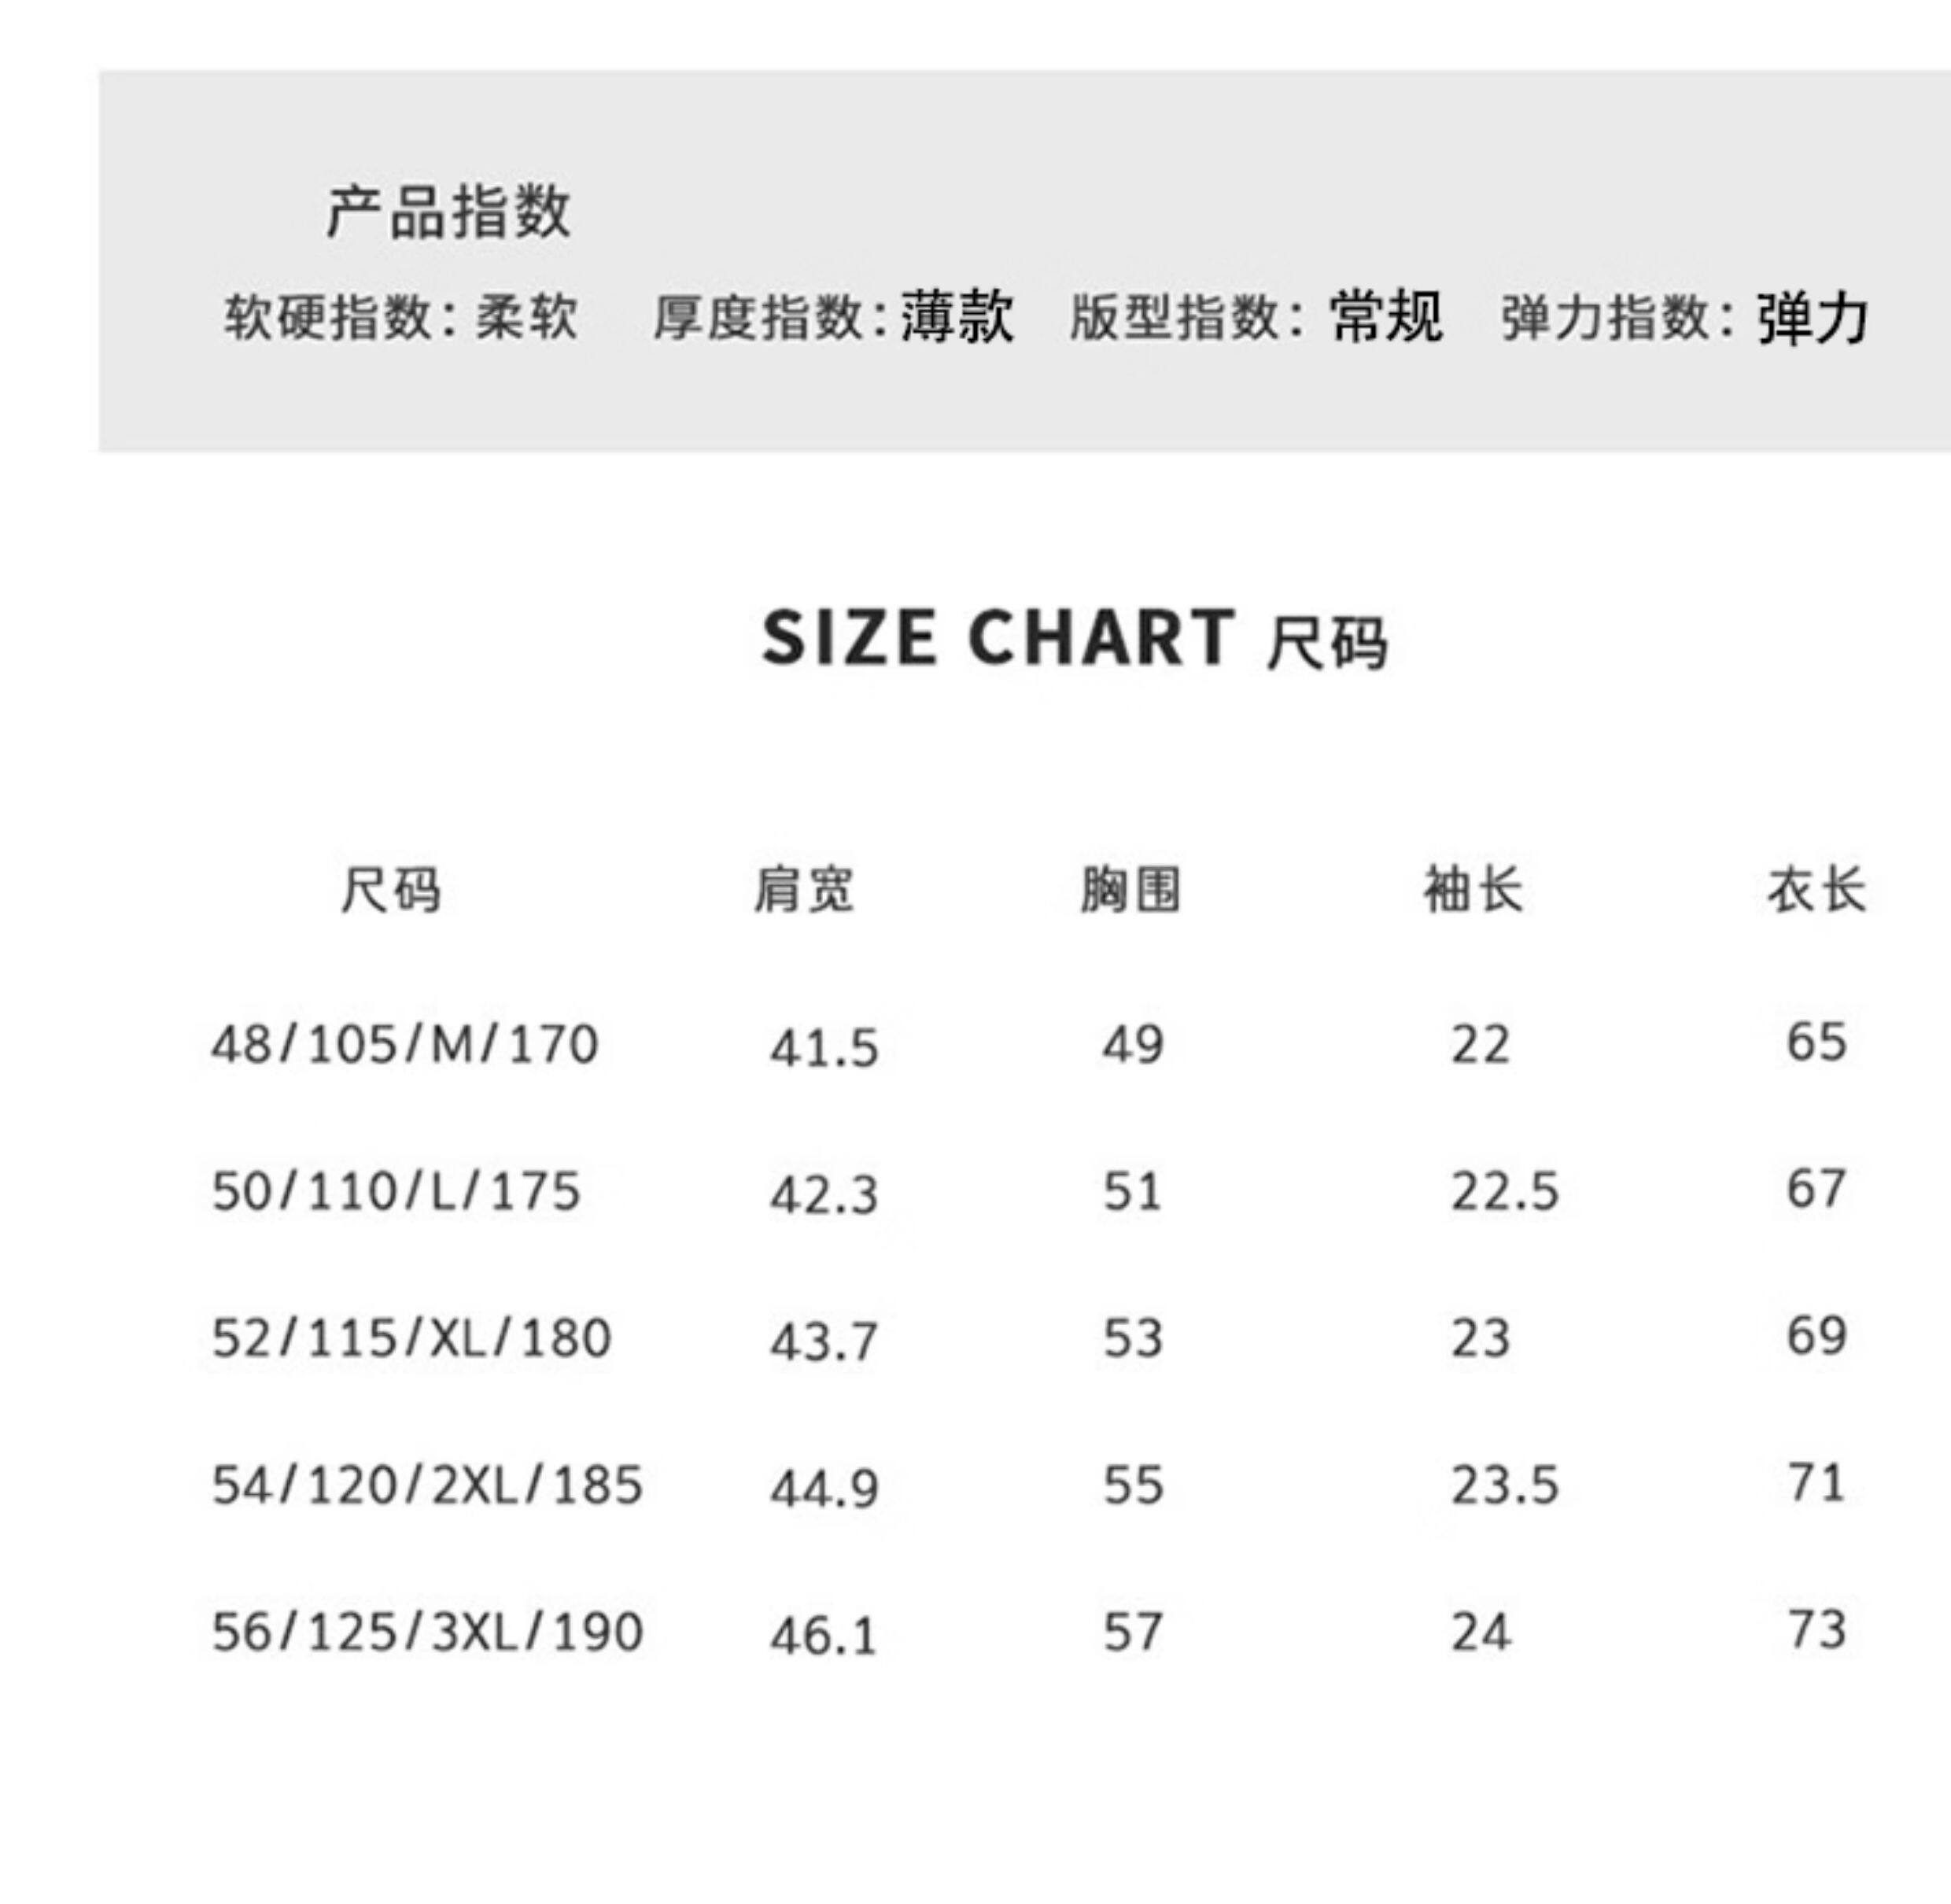Select sleeve length value 22.5
1951x1904 pixels.
click(1505, 1192)
